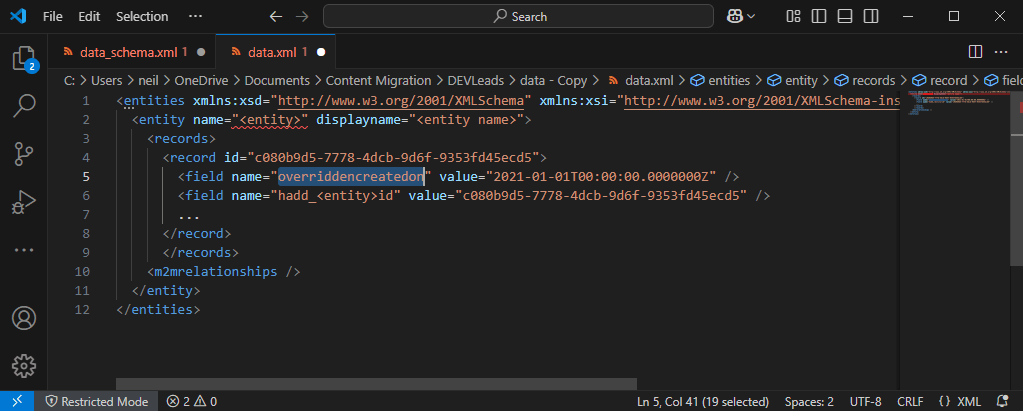The height and width of the screenshot is (411, 1023).
Task: Open the Explorer view in activity bar
Action: pyautogui.click(x=24, y=59)
